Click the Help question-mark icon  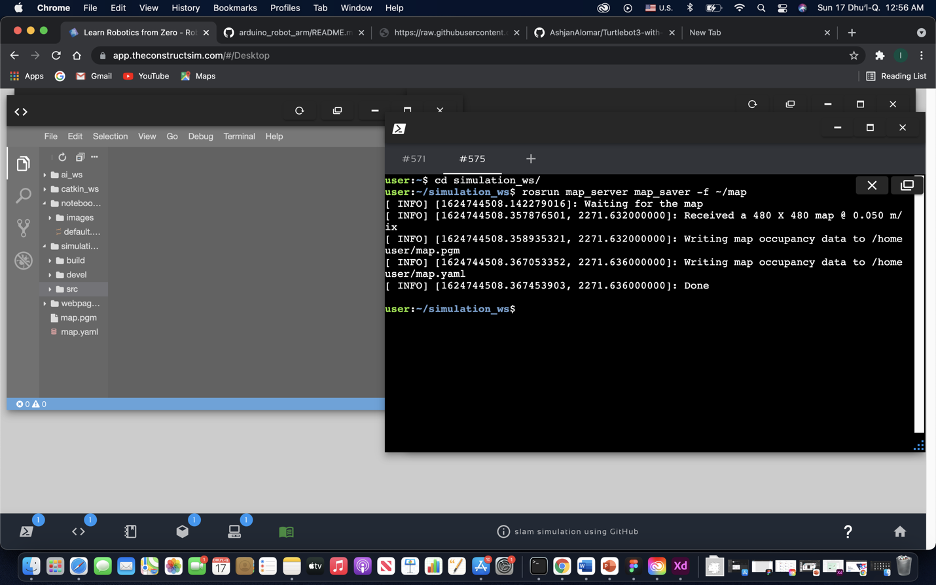(847, 531)
